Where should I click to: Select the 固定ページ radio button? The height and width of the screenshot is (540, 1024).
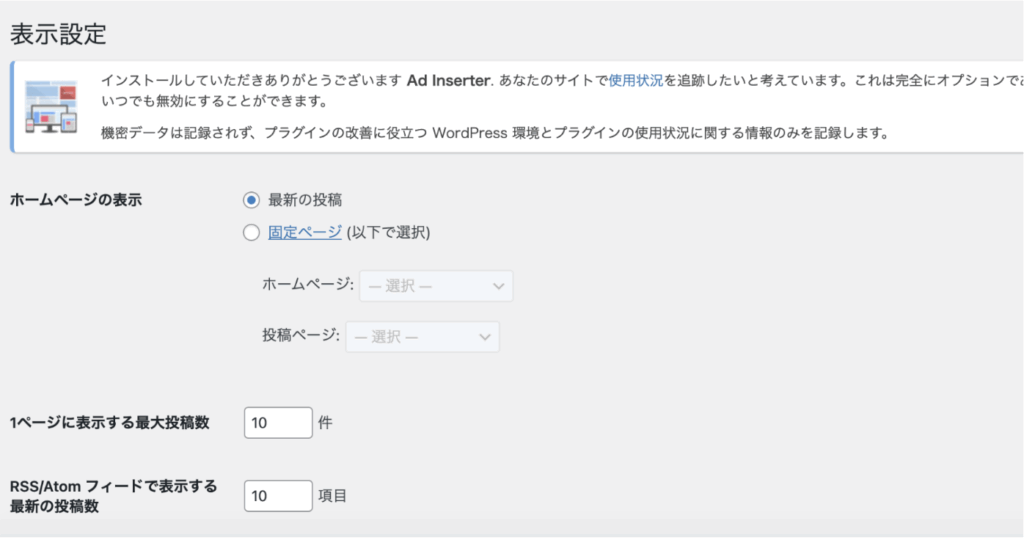(250, 233)
